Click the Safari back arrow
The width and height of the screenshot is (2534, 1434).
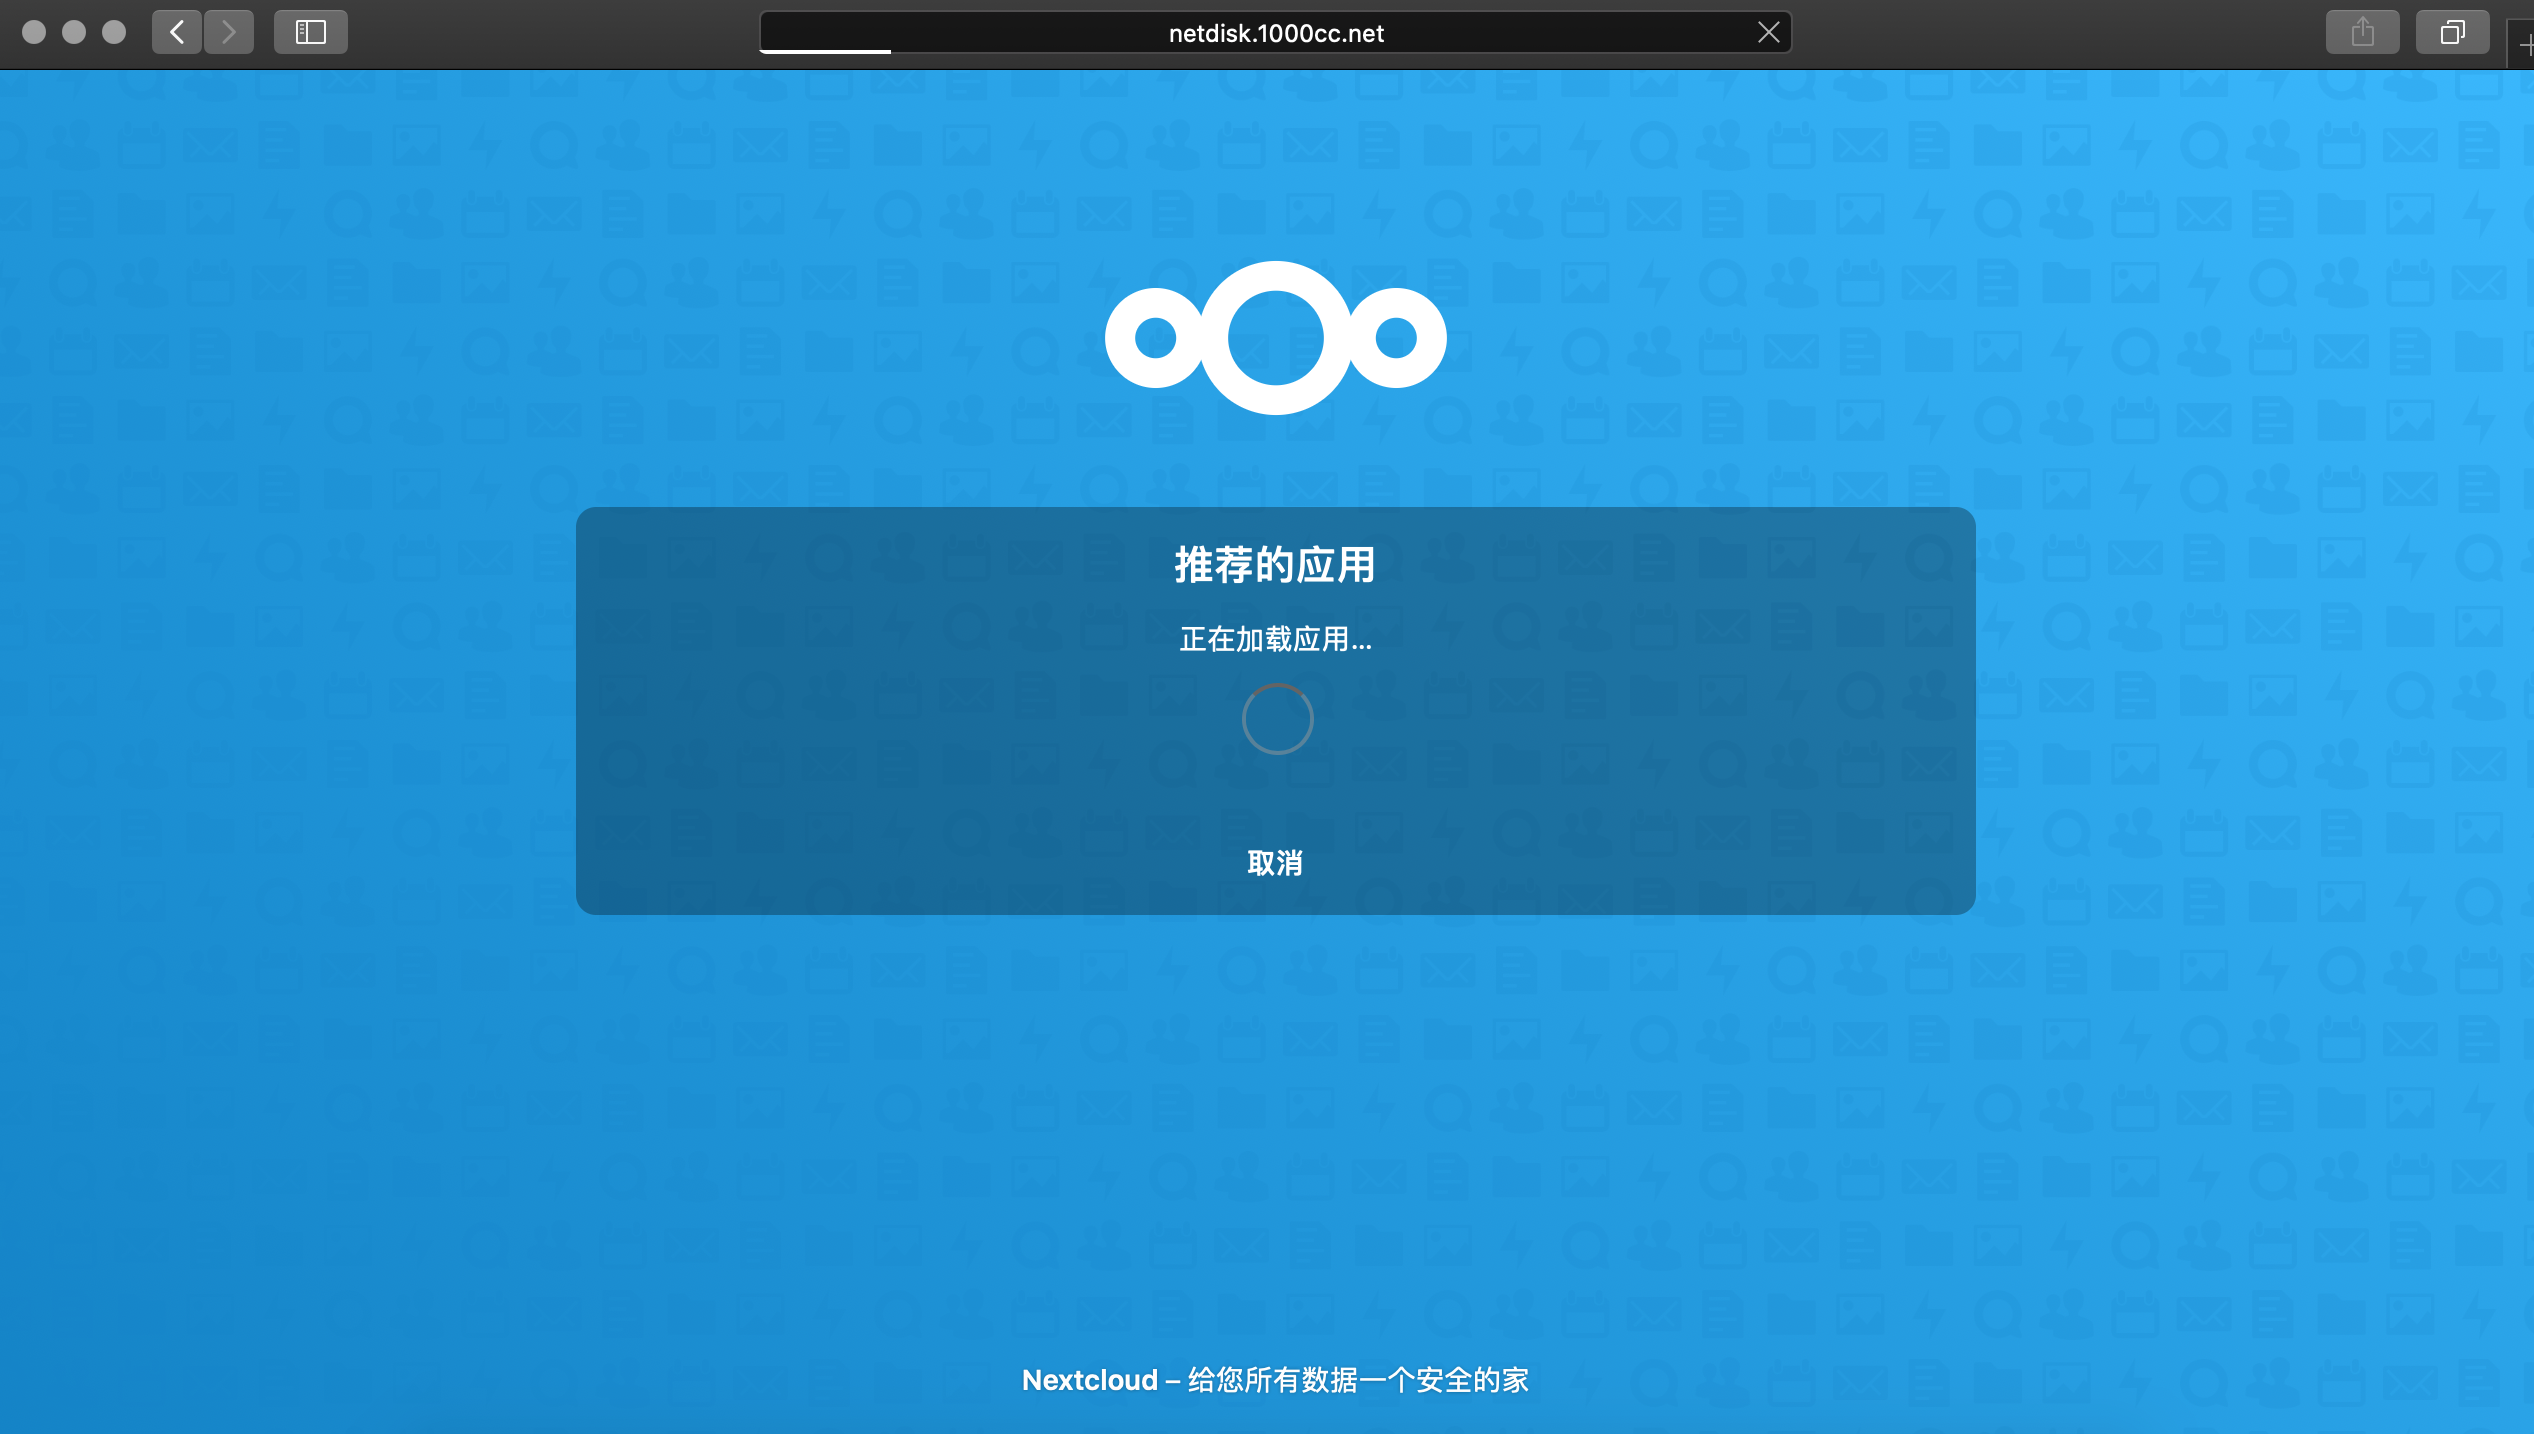pyautogui.click(x=177, y=32)
